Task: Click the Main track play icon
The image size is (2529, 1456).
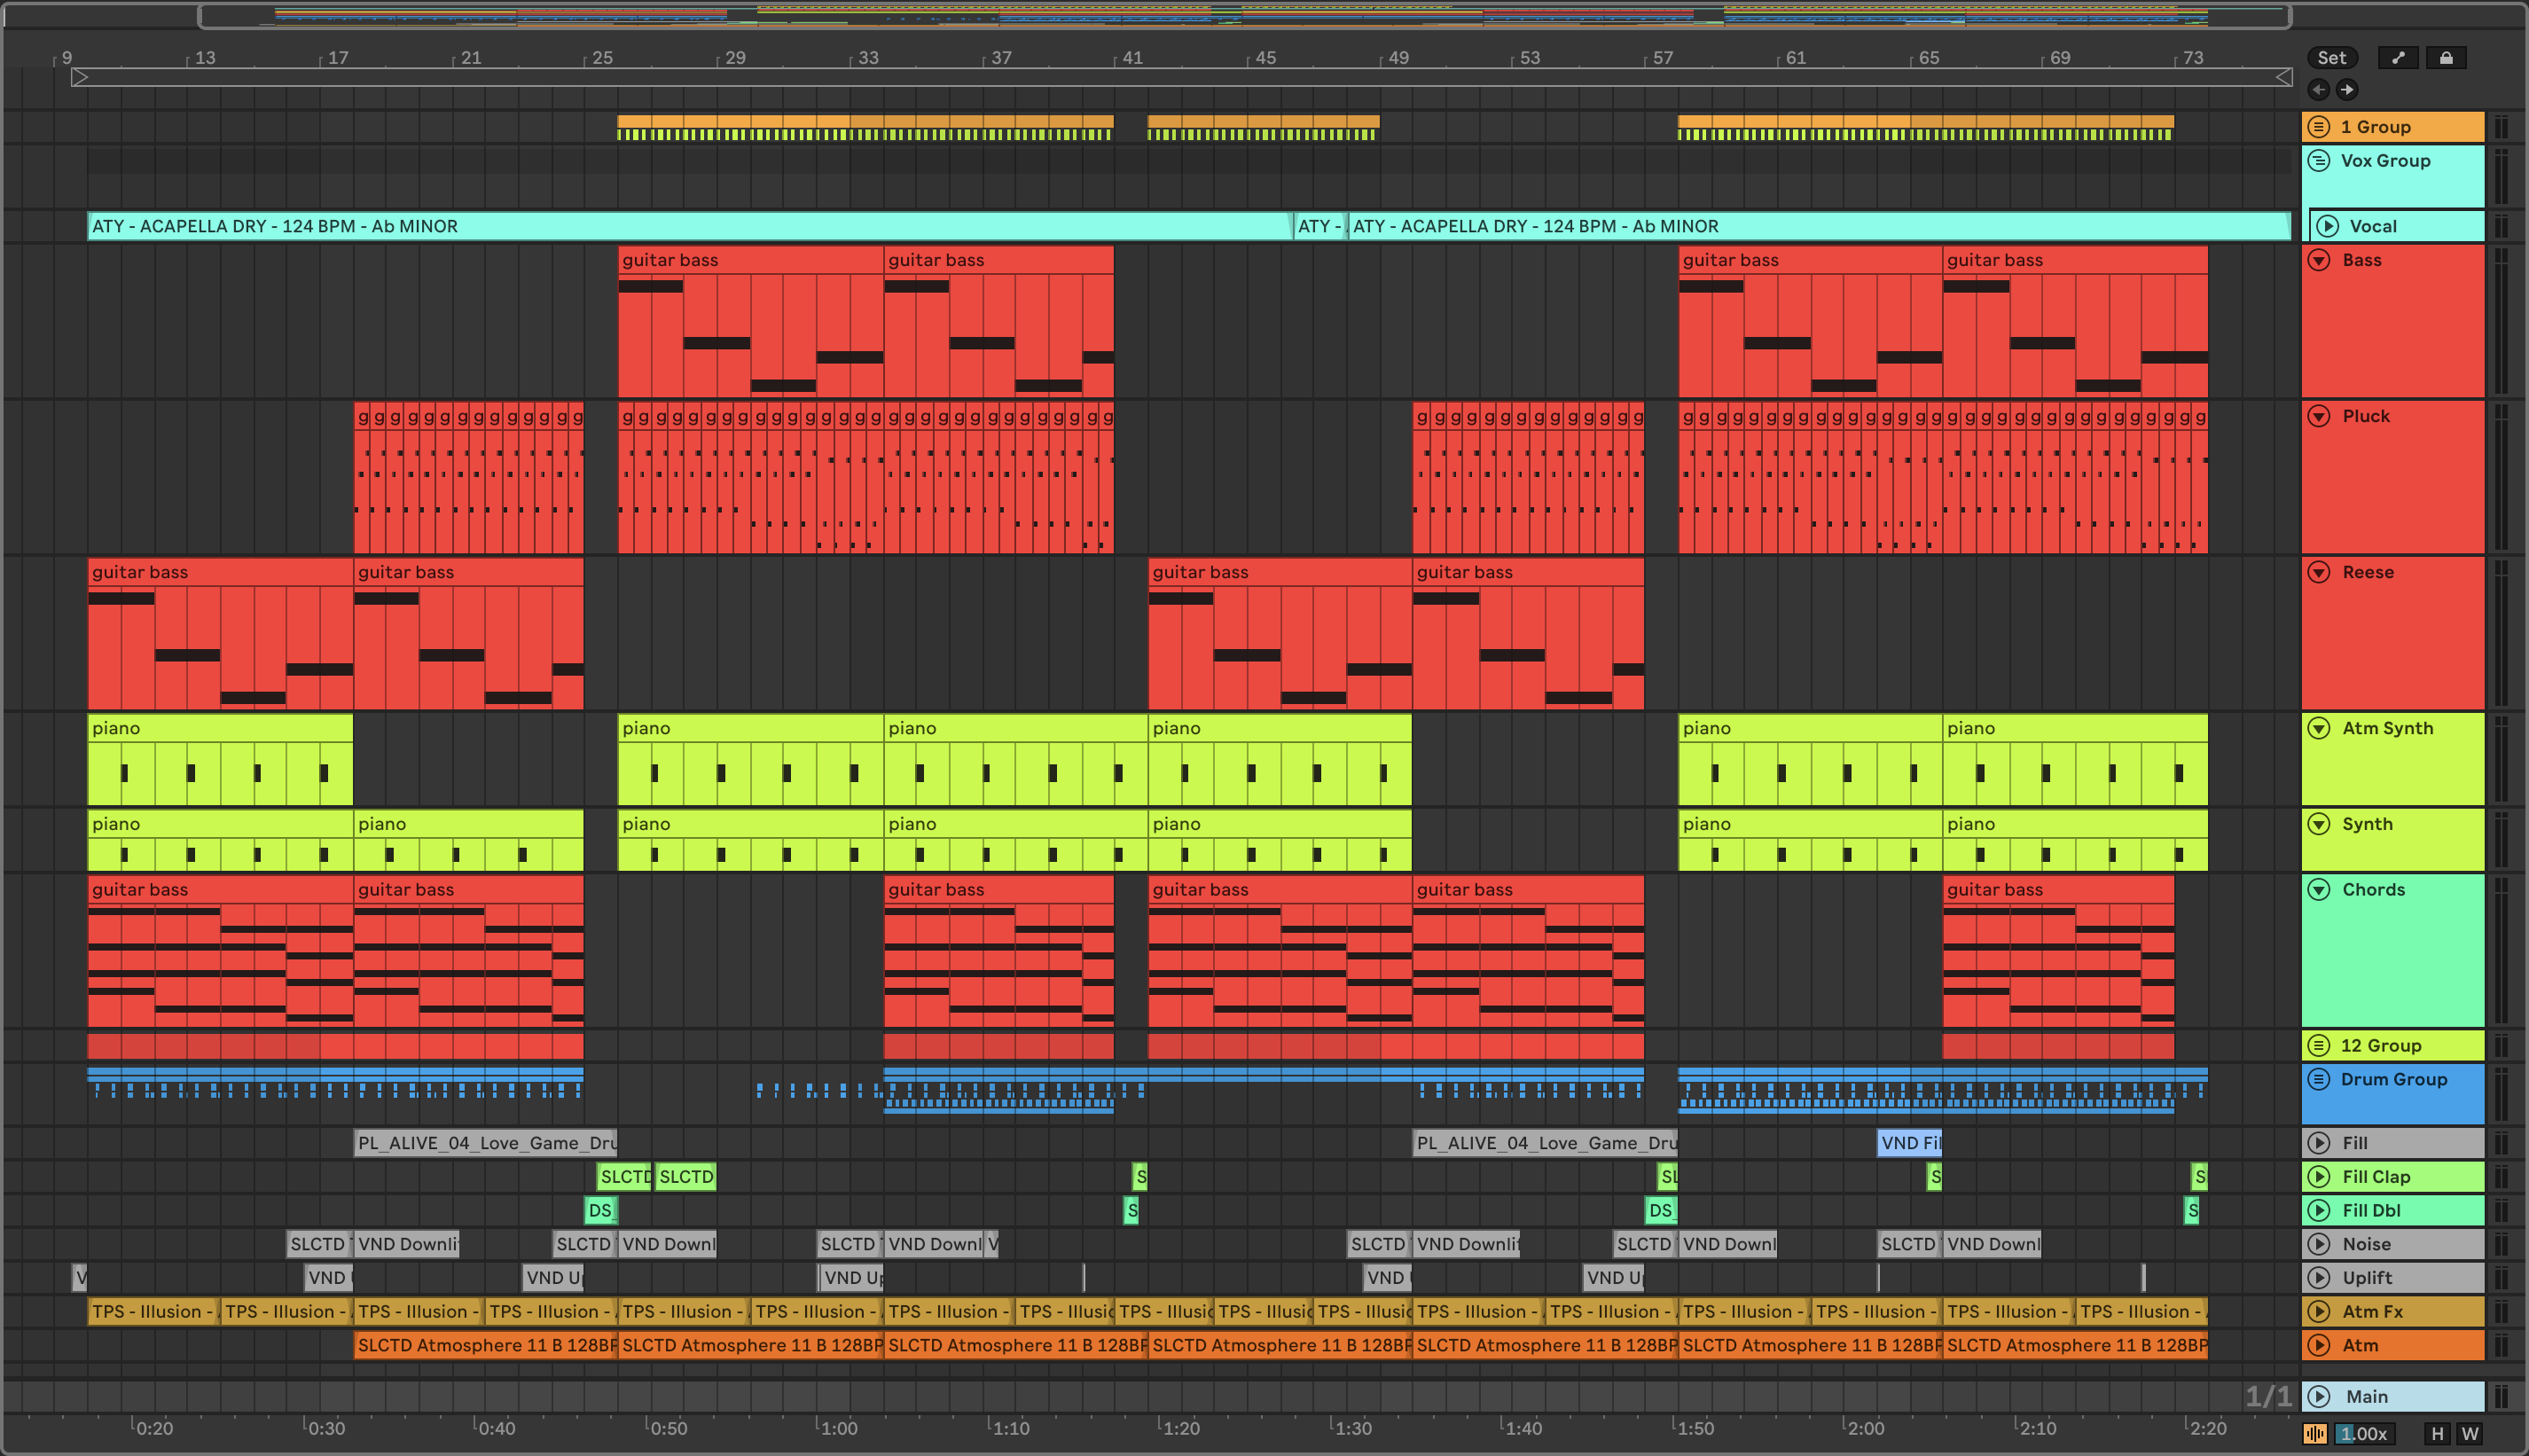Action: coord(2318,1396)
